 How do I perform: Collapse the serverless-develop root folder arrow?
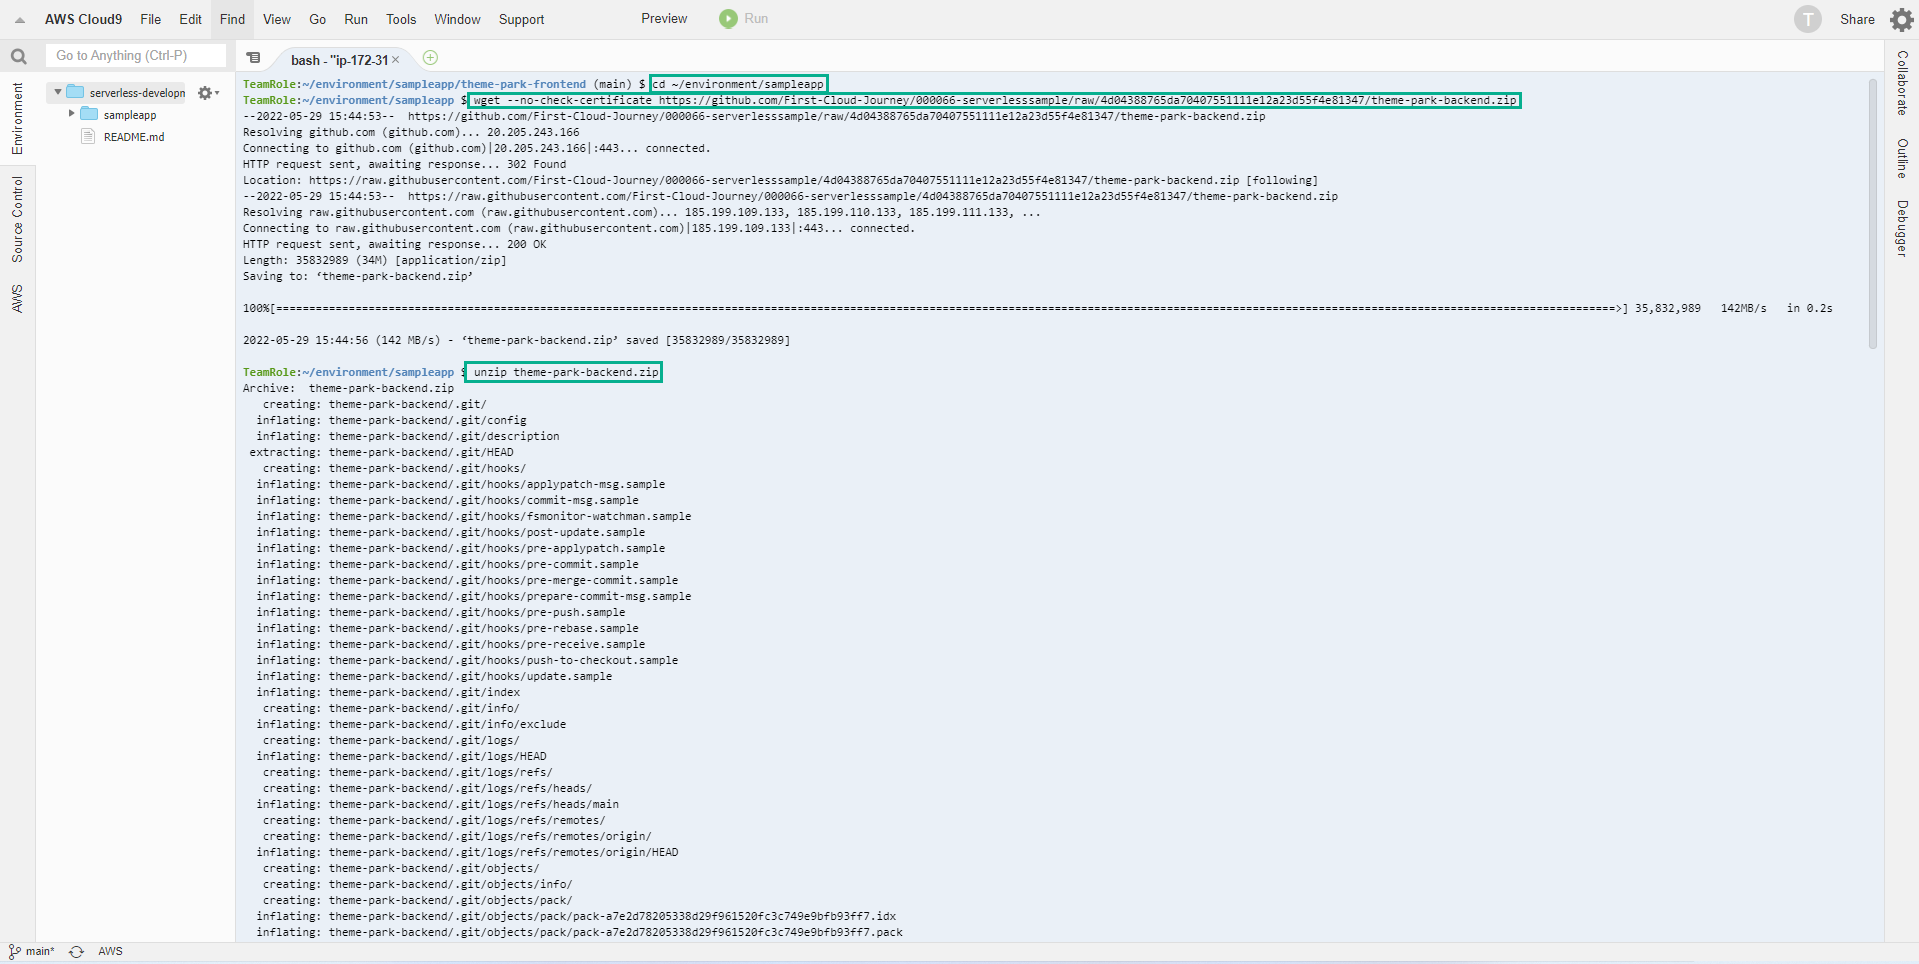point(58,92)
